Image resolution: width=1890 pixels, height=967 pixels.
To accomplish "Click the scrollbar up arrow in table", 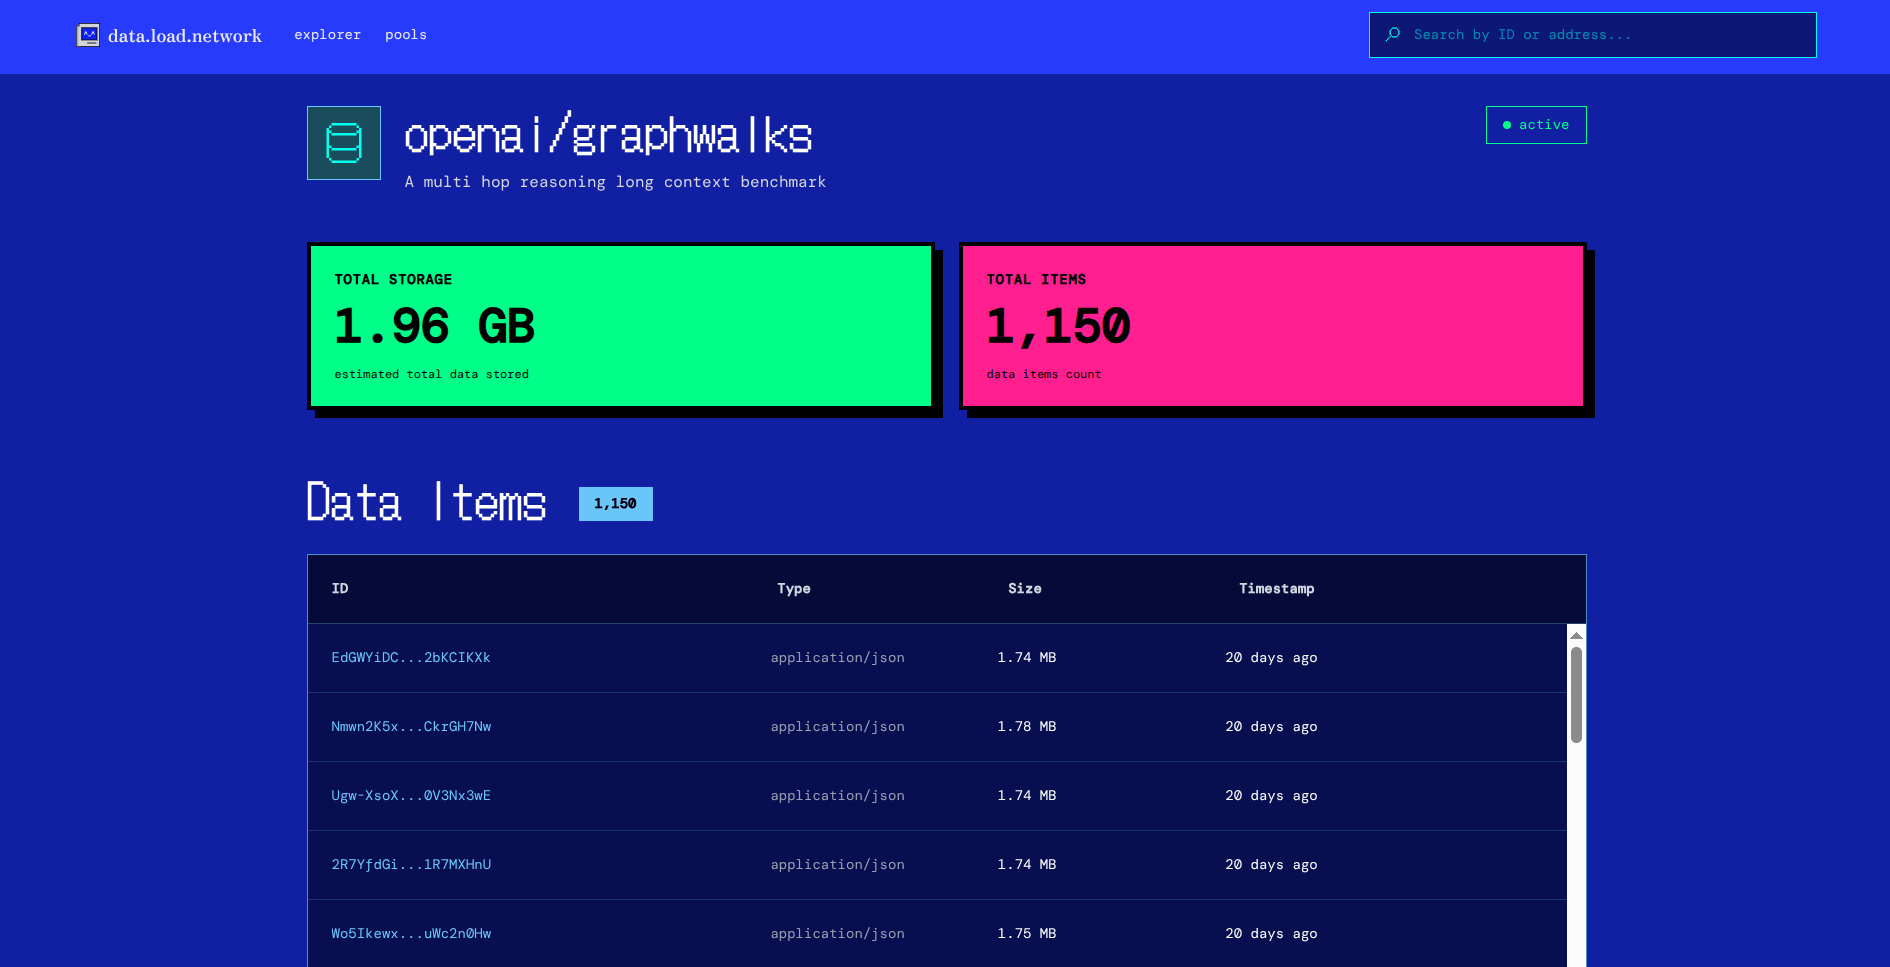I will [x=1576, y=635].
